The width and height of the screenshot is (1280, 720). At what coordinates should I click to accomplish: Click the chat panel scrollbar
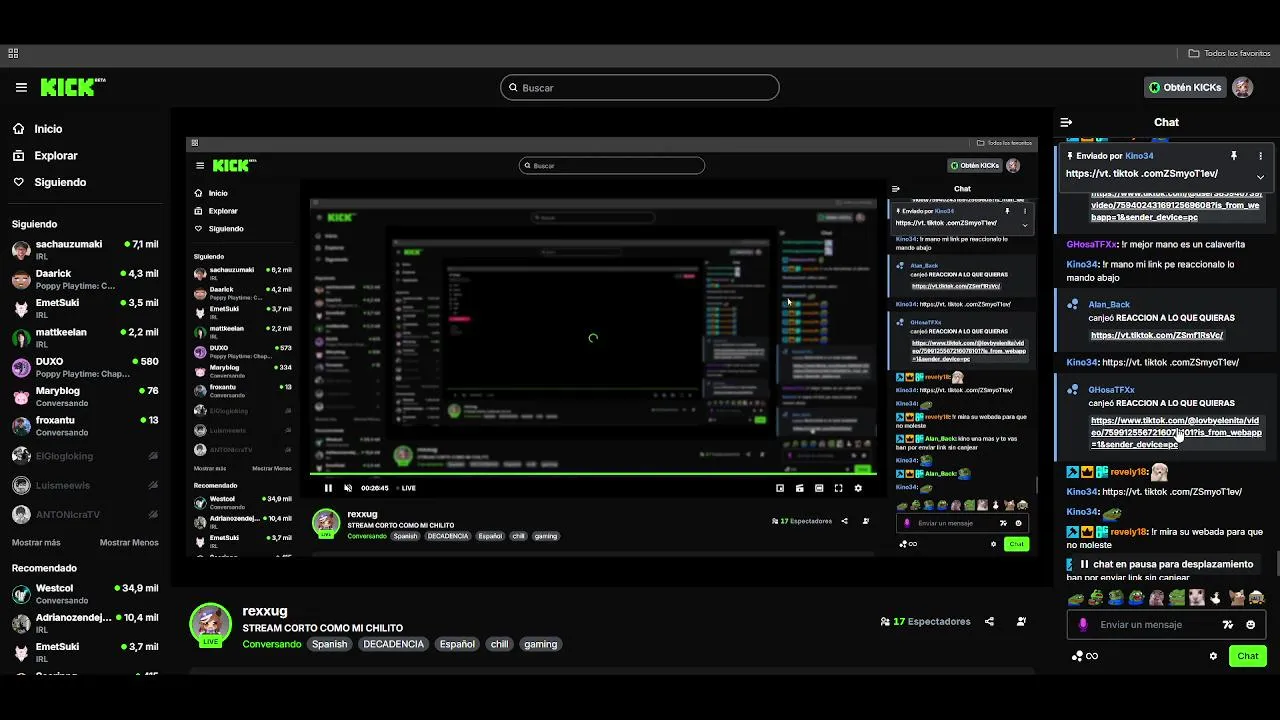[1277, 563]
